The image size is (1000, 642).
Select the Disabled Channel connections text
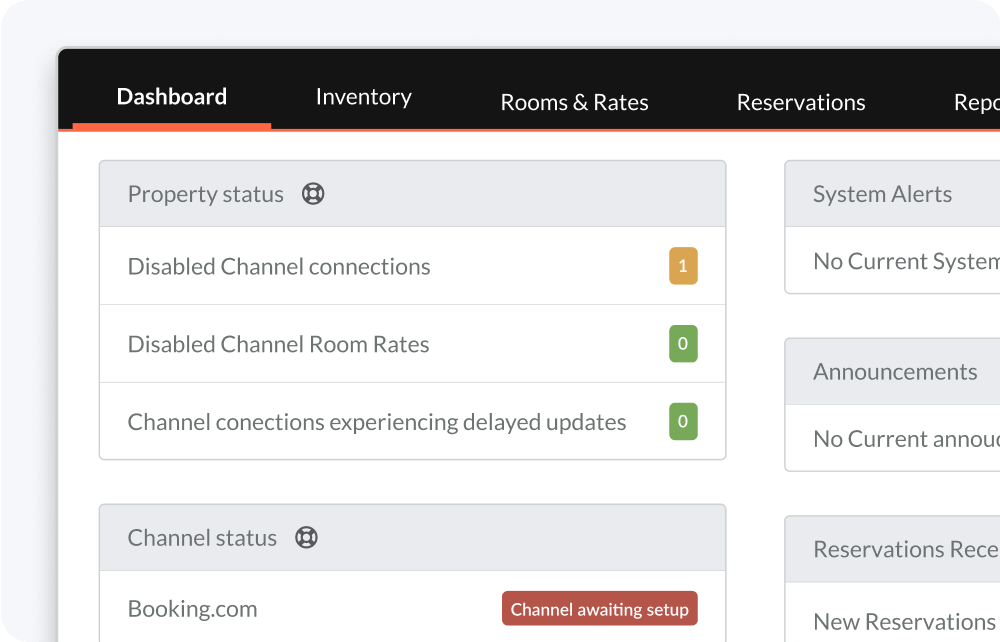pyautogui.click(x=279, y=266)
